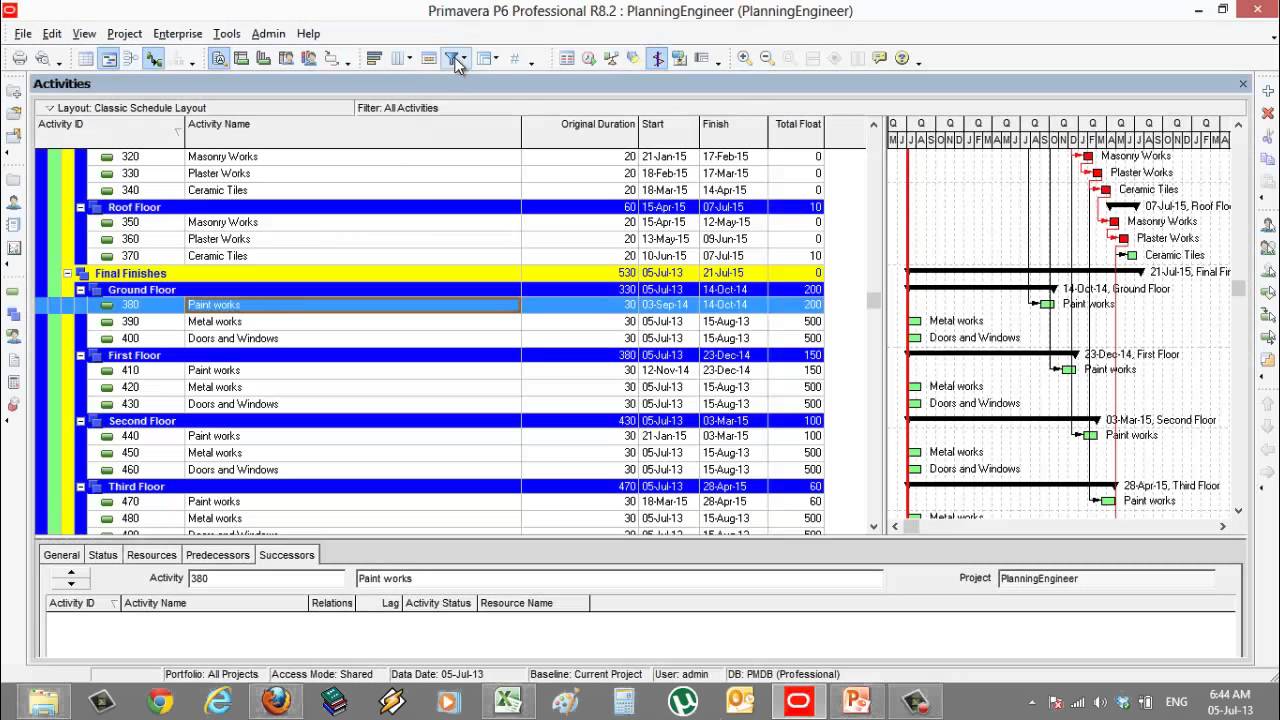Open Excel from the taskbar
This screenshot has width=1280, height=720.
pyautogui.click(x=507, y=701)
